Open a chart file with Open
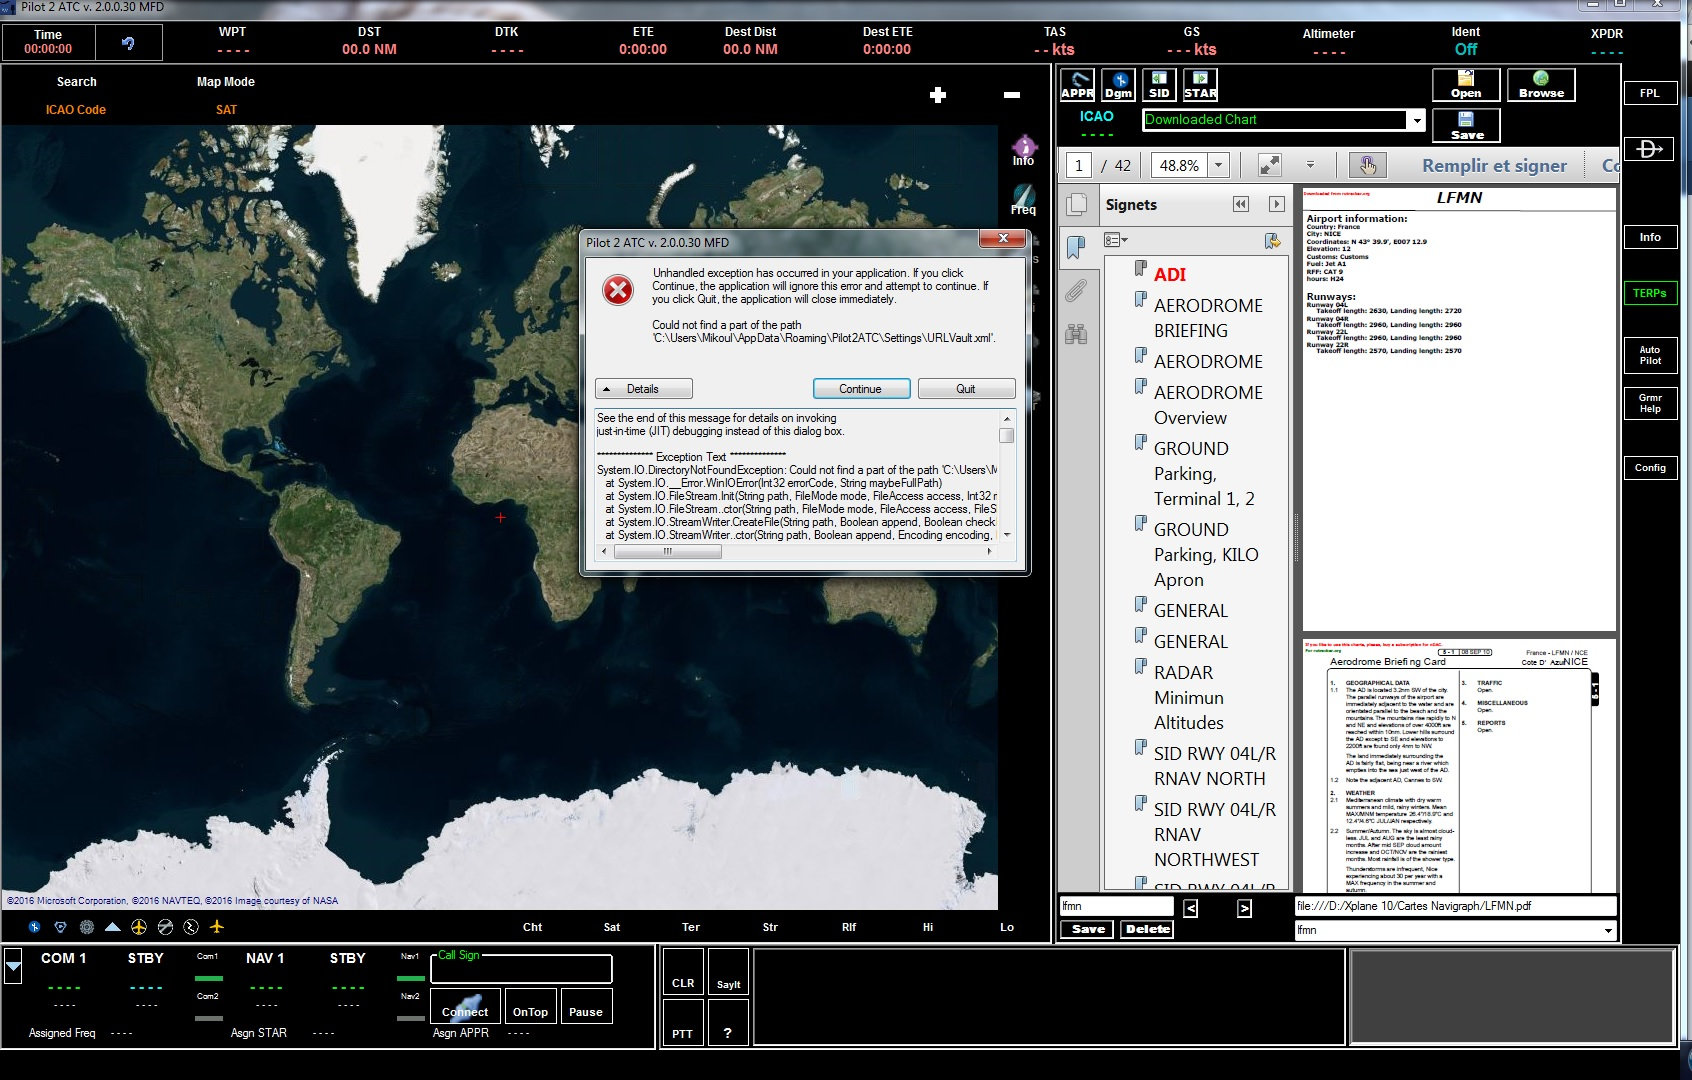1692x1080 pixels. tap(1466, 85)
